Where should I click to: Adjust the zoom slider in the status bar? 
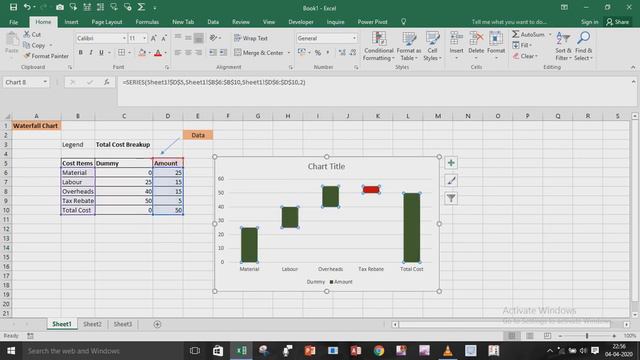587,336
